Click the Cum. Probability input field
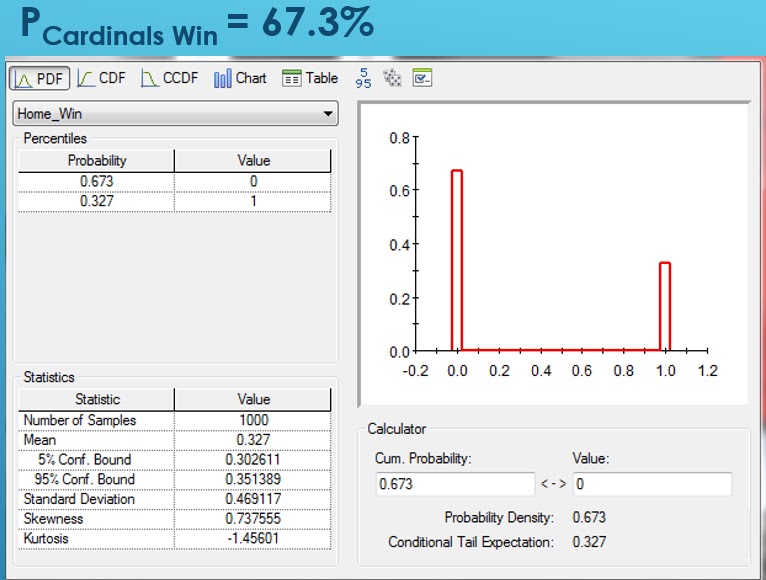Viewport: 766px width, 580px height. click(x=455, y=484)
